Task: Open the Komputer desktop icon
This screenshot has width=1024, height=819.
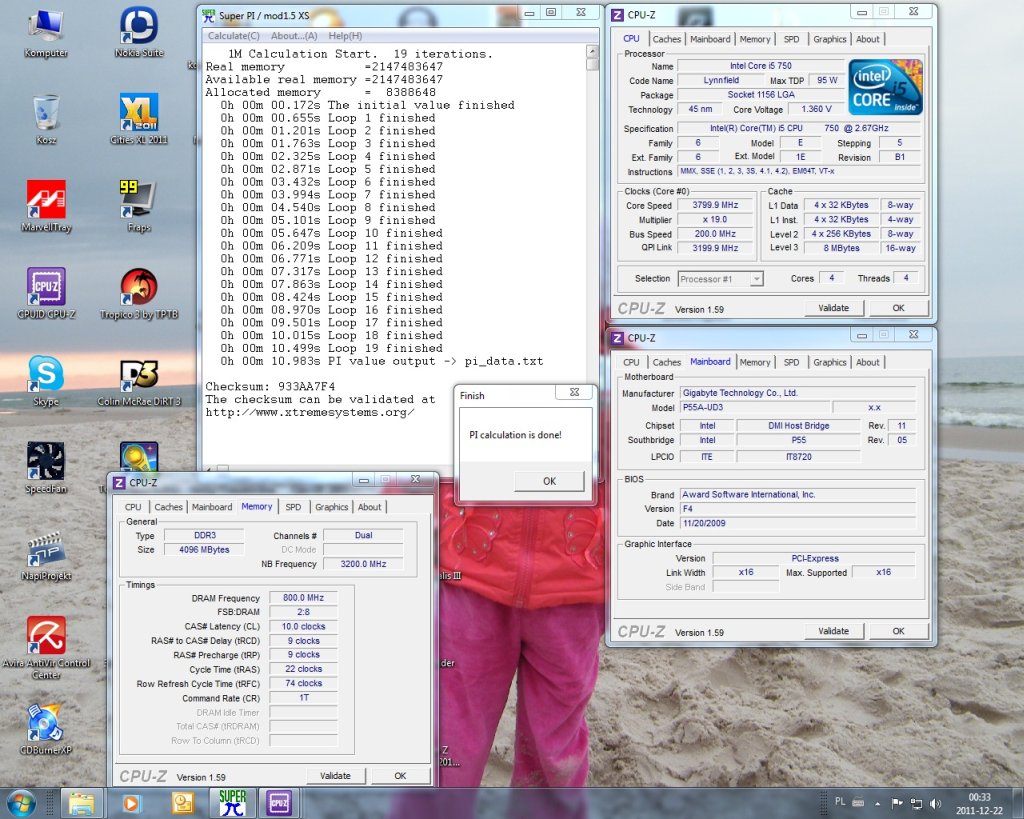Action: pyautogui.click(x=46, y=34)
